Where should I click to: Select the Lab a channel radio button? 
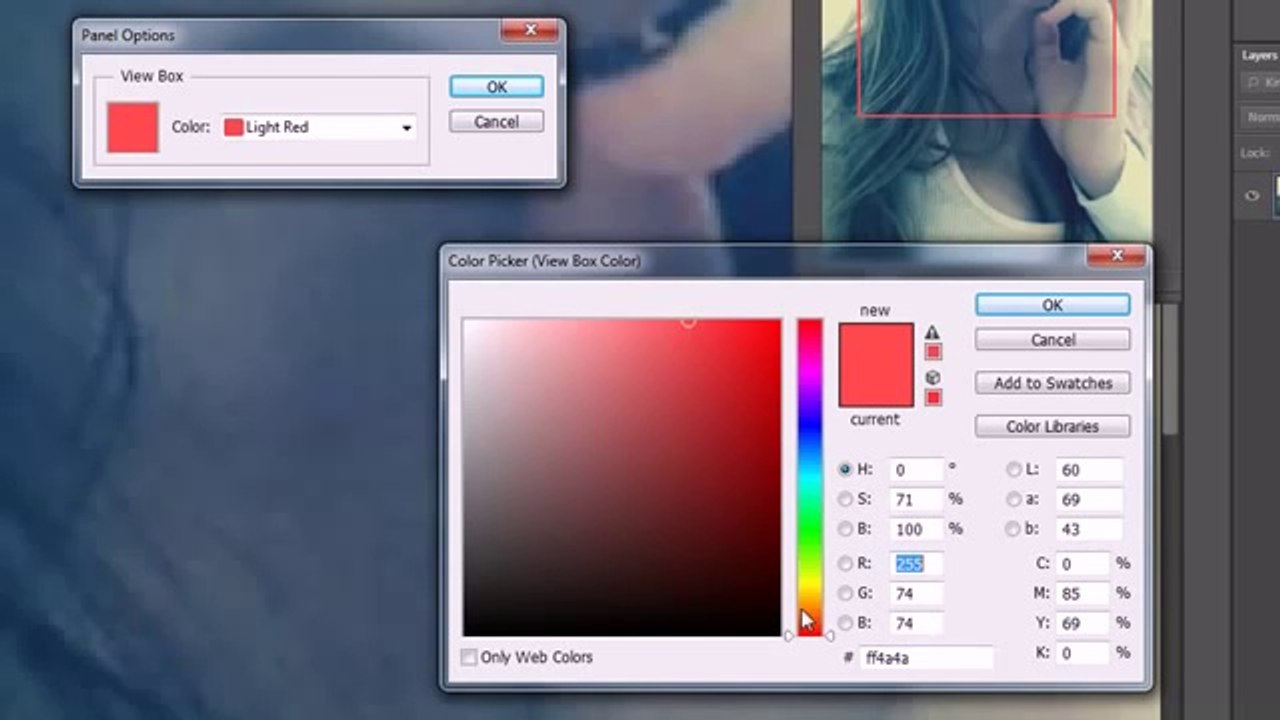(x=1014, y=499)
